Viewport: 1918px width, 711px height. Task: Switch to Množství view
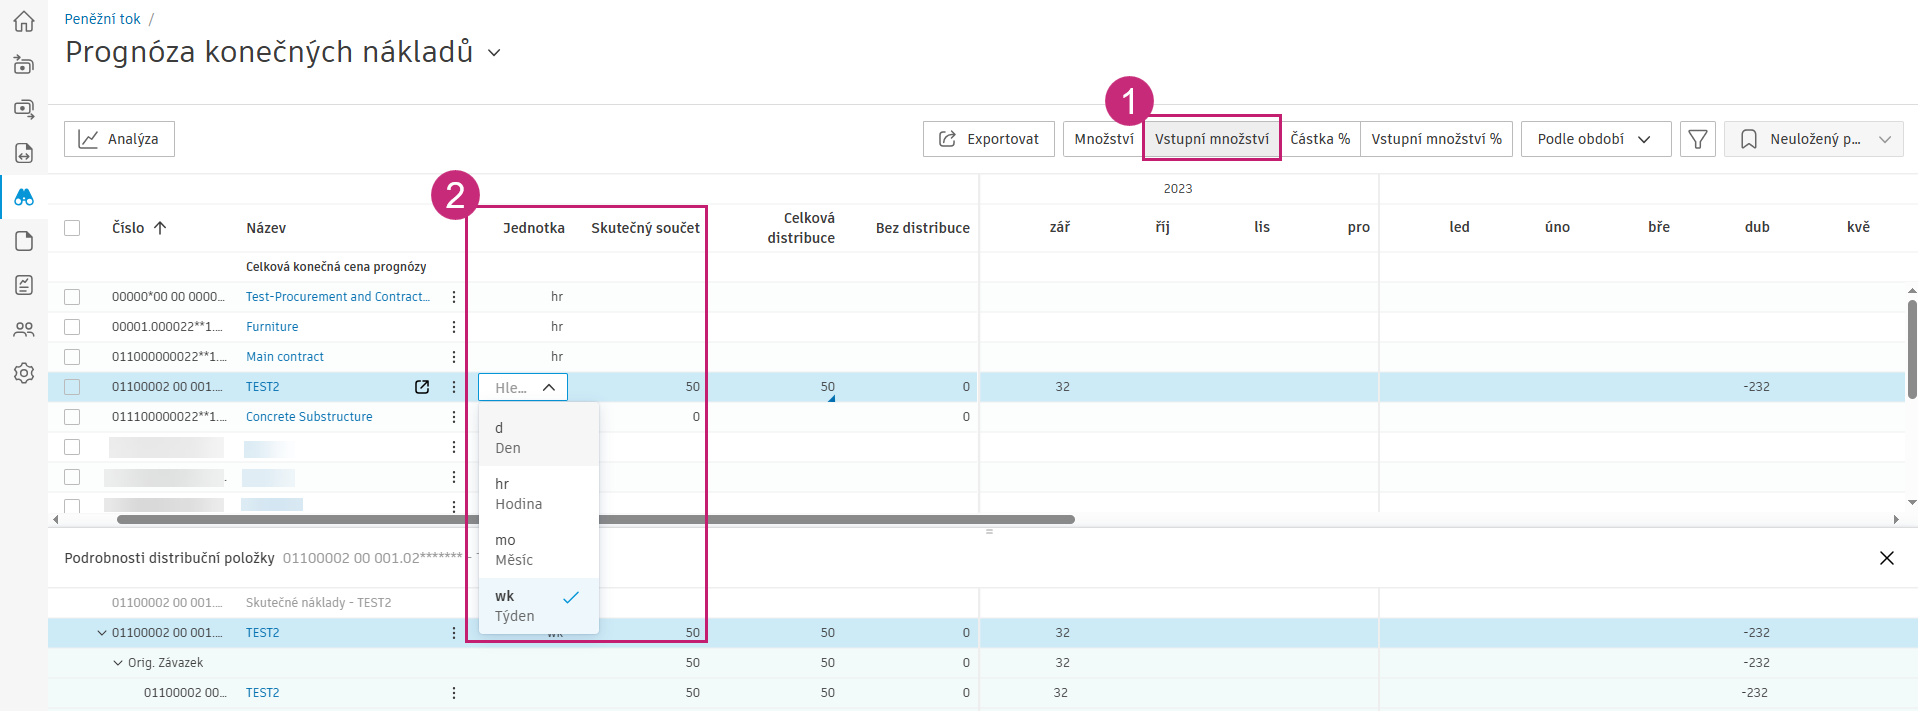click(1104, 139)
